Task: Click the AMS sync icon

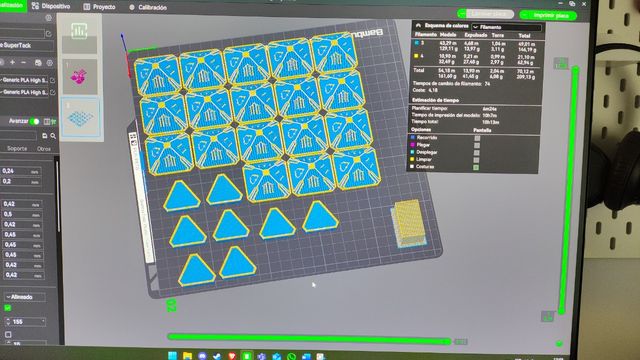Action: click(38, 62)
